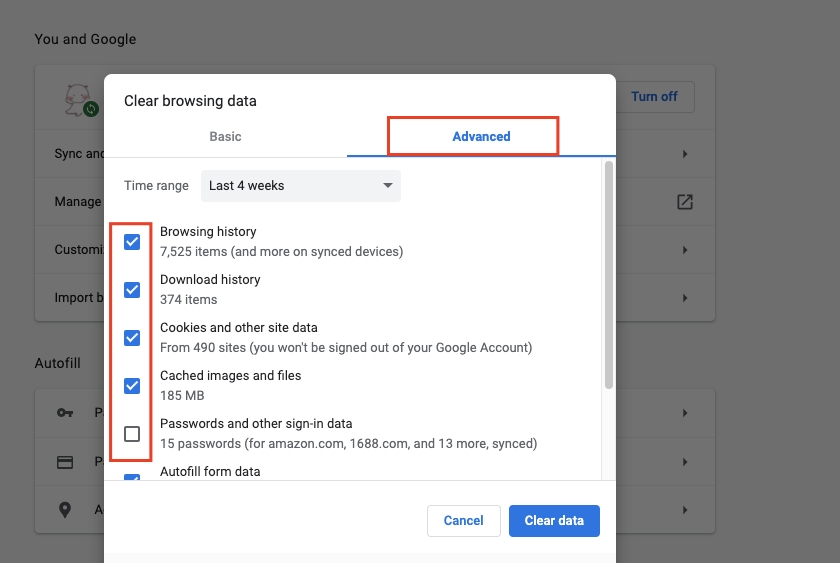This screenshot has width=840, height=563.
Task: Click the 'Time range' label
Action: [156, 186]
